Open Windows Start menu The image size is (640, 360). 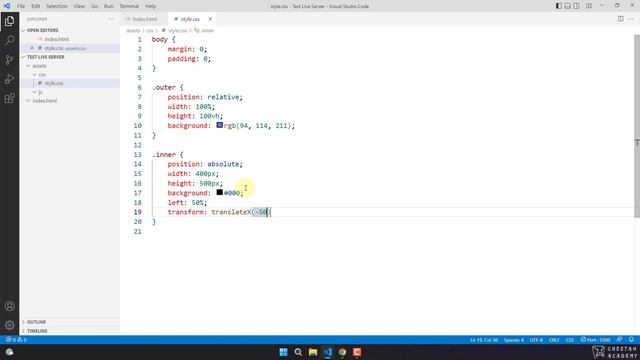[283, 352]
